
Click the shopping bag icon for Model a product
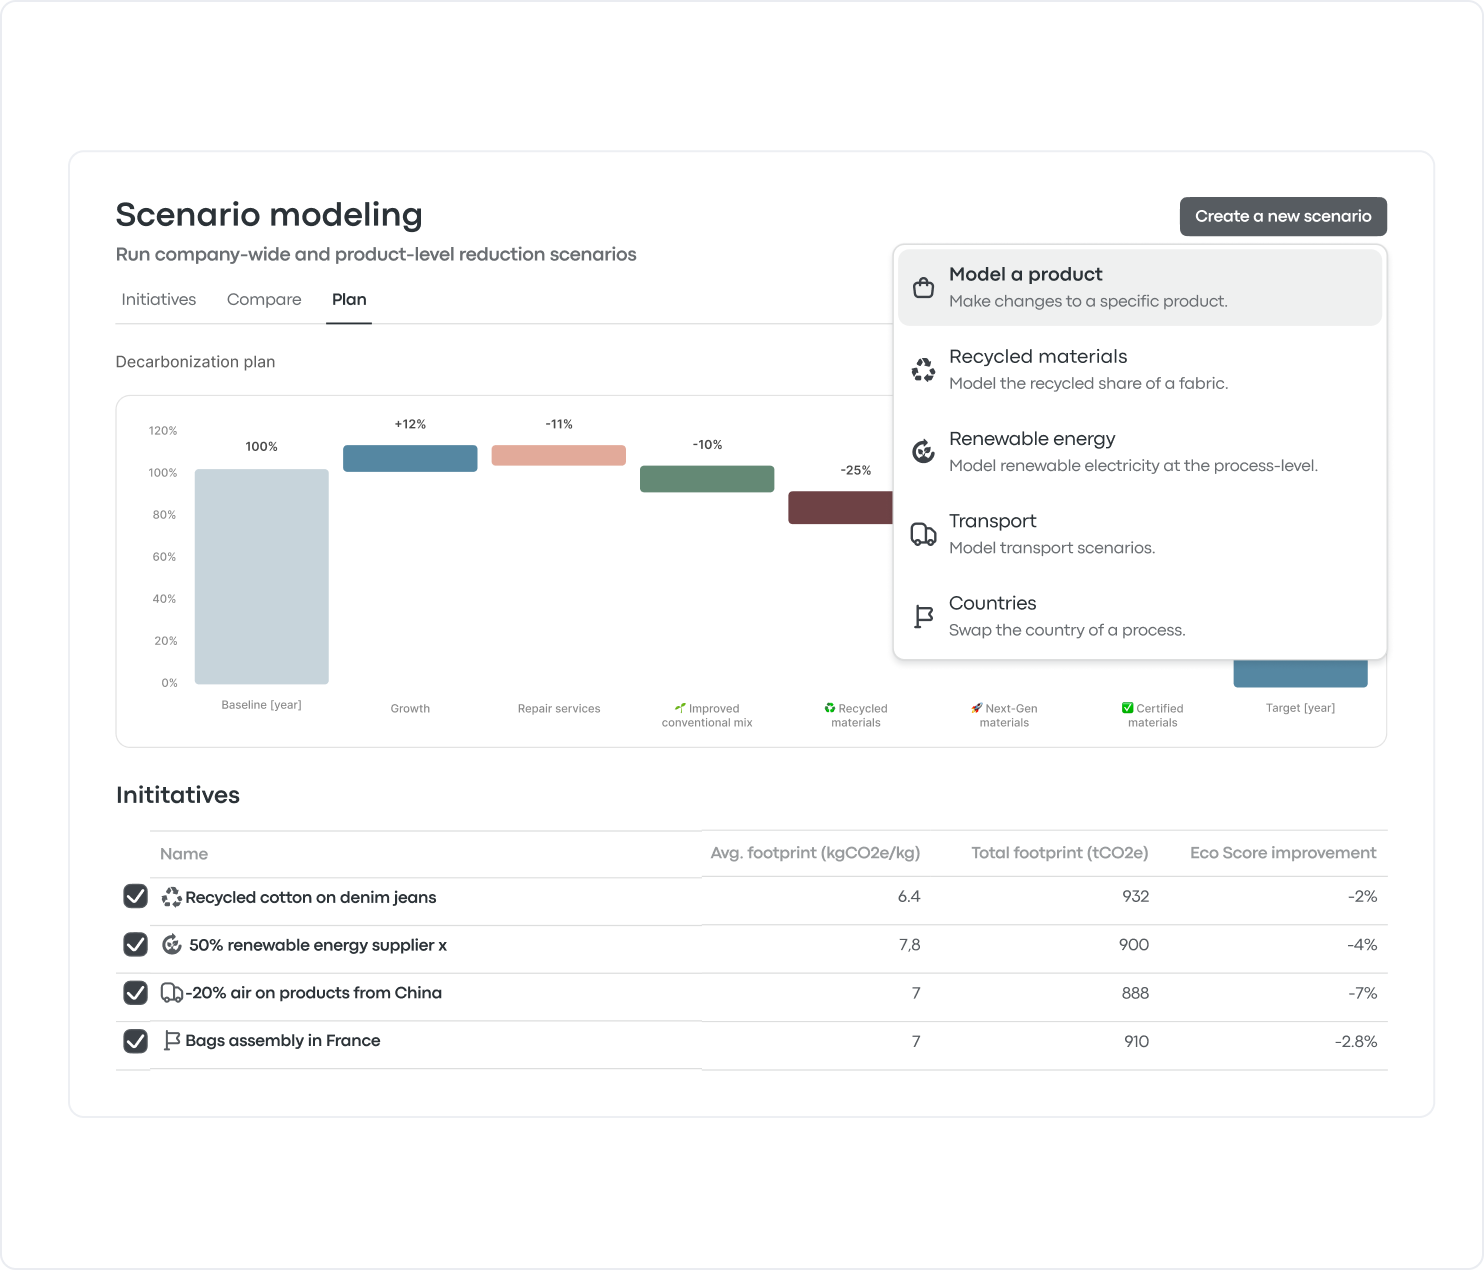tap(923, 288)
